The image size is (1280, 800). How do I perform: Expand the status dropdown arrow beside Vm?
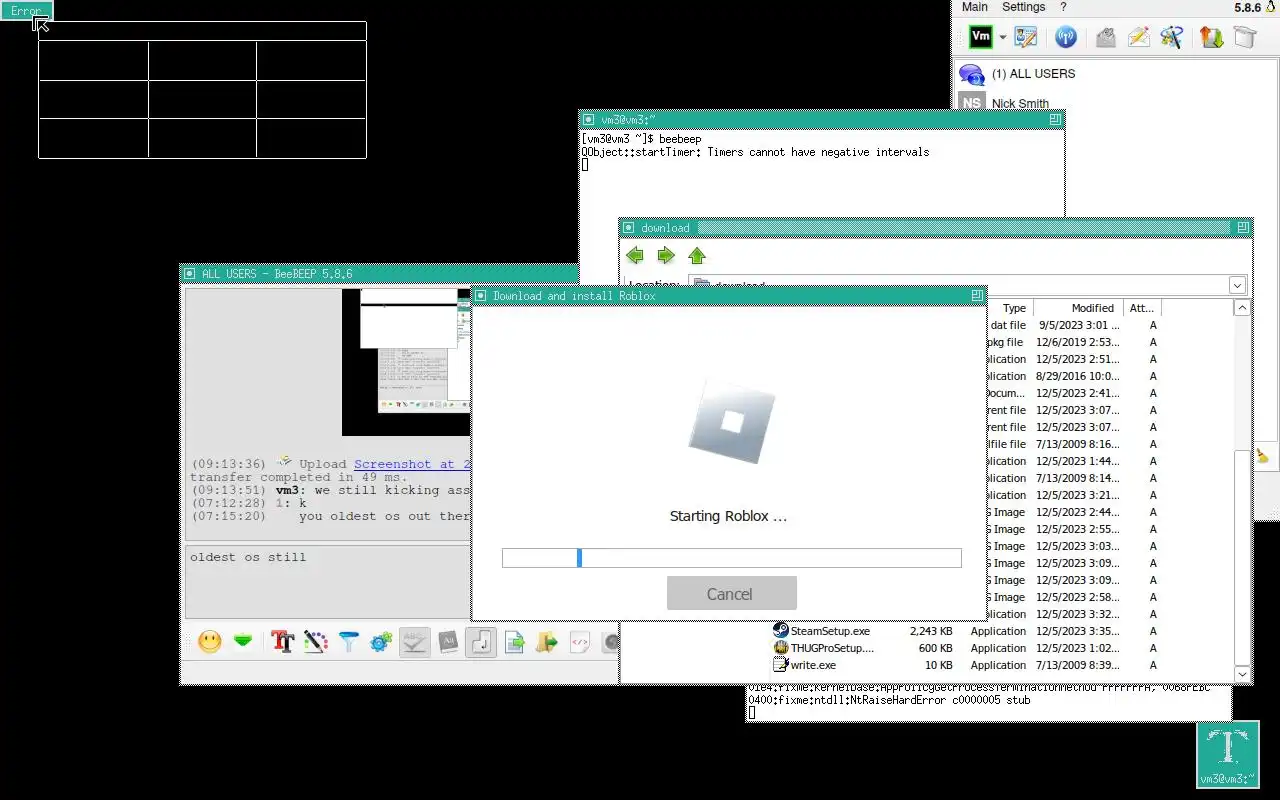[1002, 38]
